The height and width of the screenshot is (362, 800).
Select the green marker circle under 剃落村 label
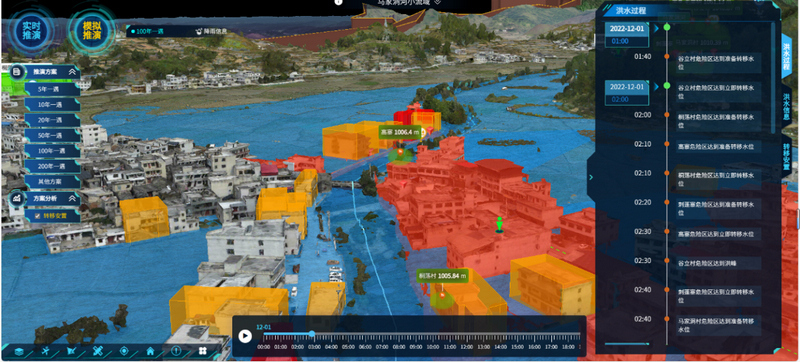pos(442,299)
